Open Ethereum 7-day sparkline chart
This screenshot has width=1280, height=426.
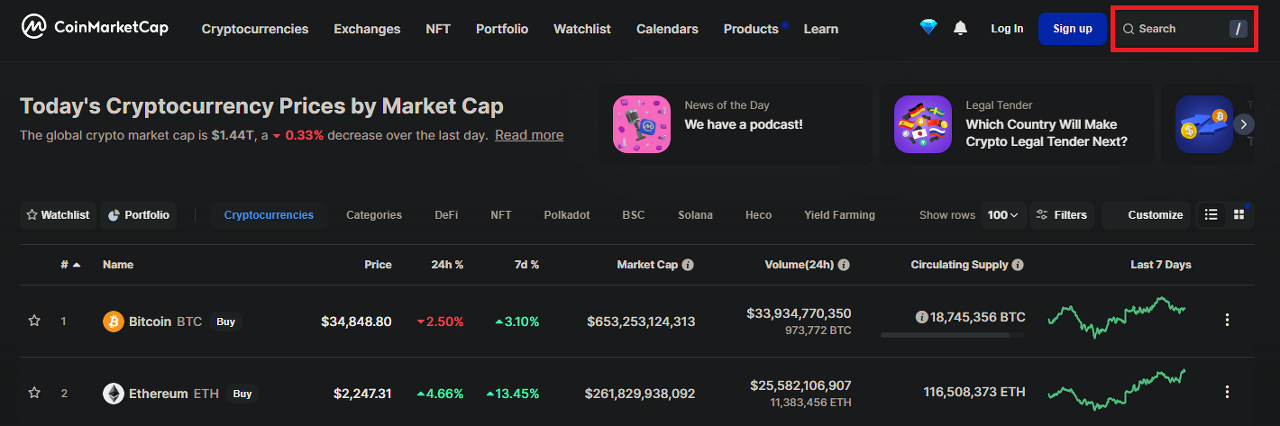point(1117,389)
